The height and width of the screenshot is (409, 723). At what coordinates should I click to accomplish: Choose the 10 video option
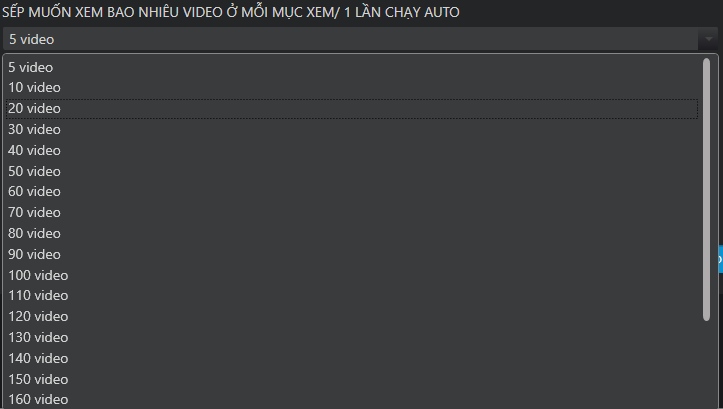coord(352,88)
